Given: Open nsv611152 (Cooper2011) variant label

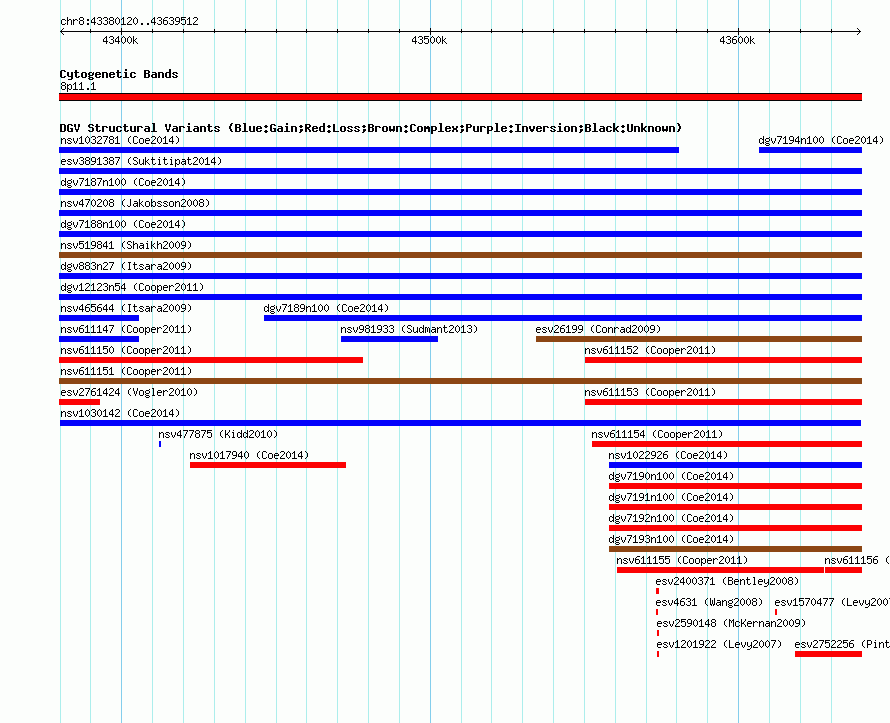Looking at the screenshot, I should 650,350.
